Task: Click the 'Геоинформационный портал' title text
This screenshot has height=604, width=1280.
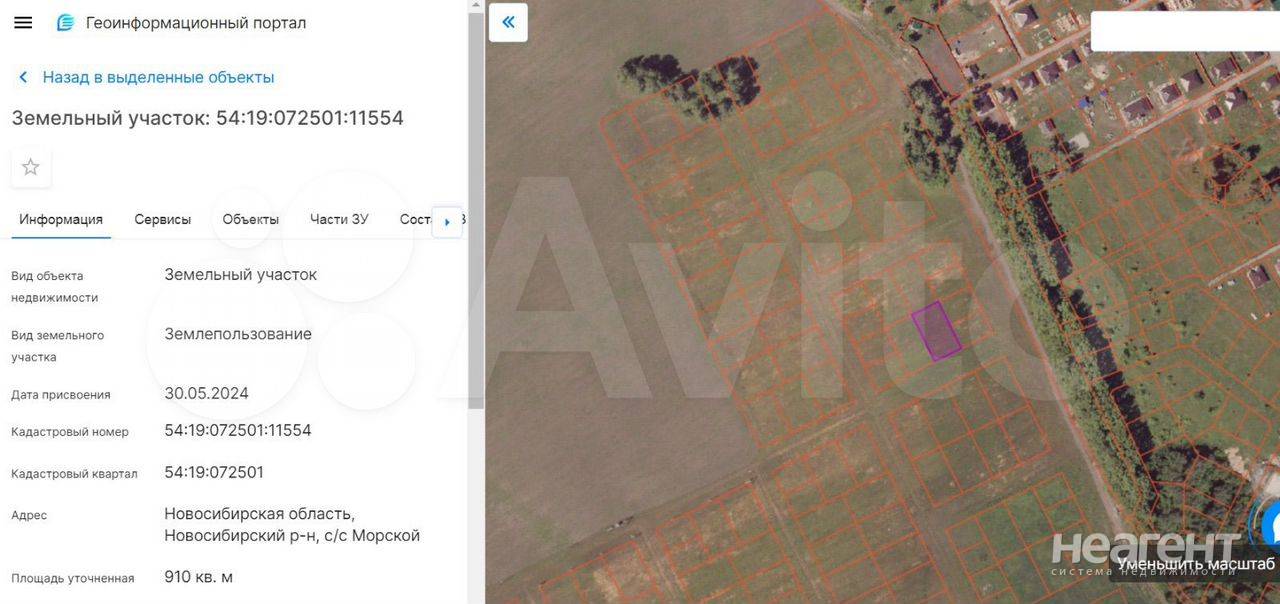Action: tap(196, 22)
